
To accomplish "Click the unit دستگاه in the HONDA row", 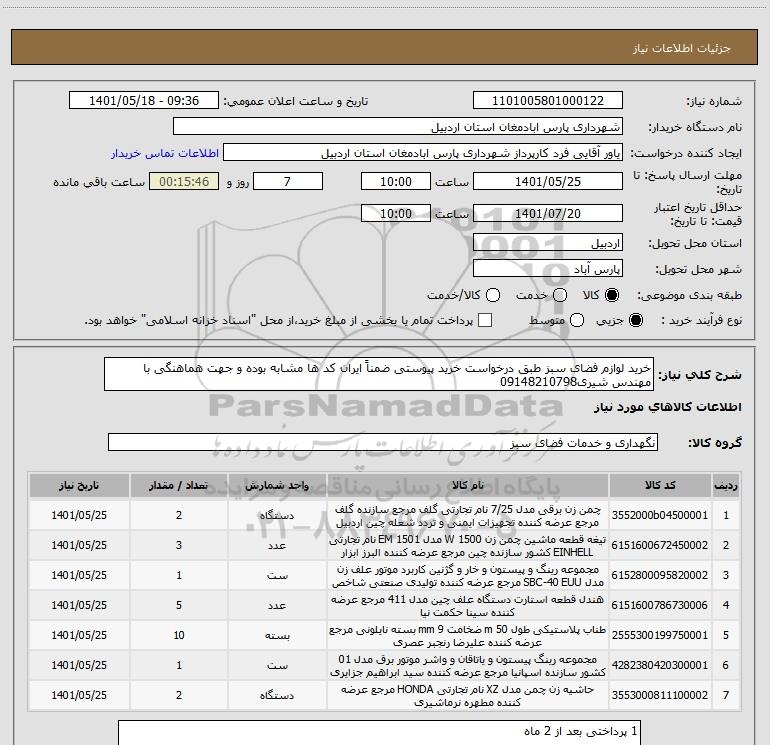I will 277,695.
